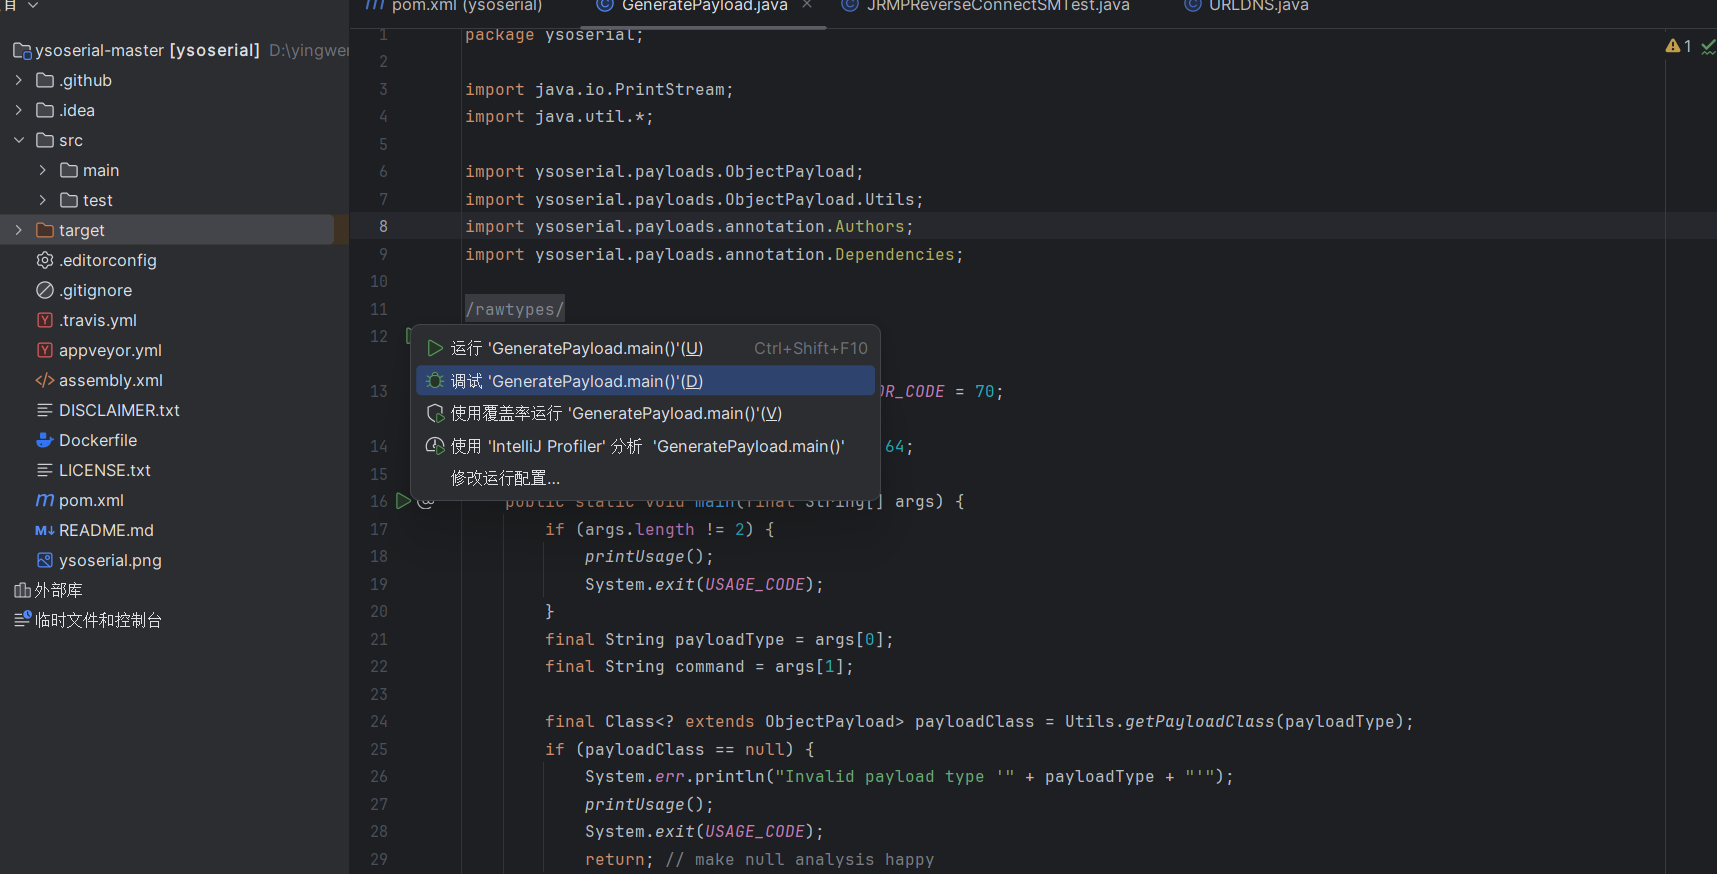Image resolution: width=1717 pixels, height=874 pixels.
Task: Click the Maven icon of pom.xml
Action: [x=45, y=500]
